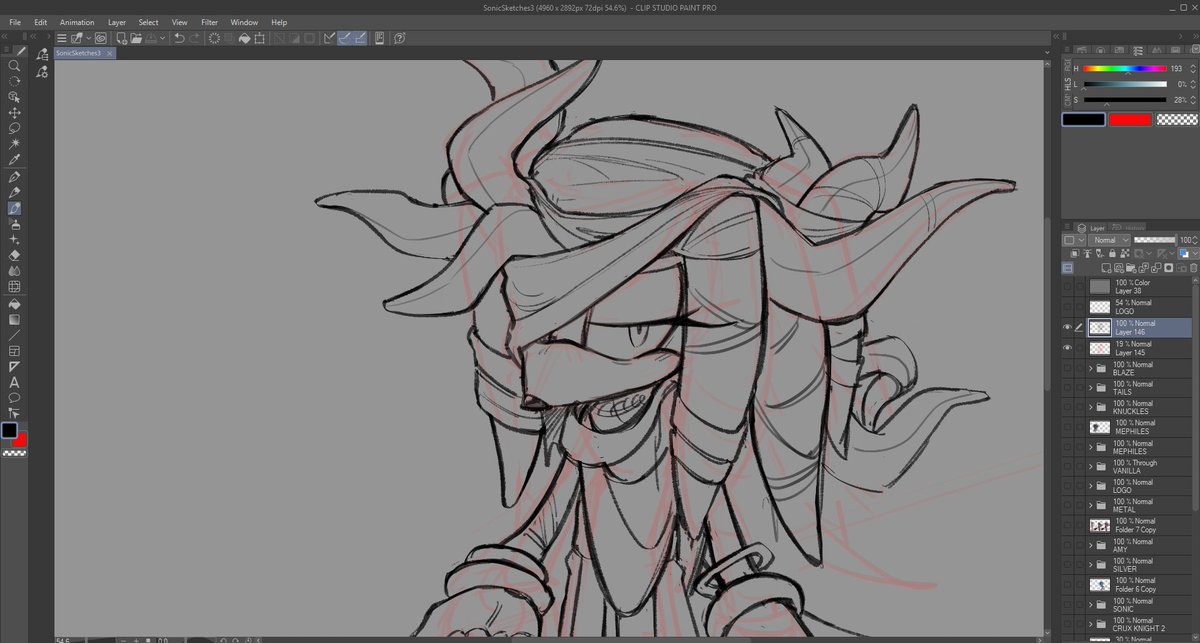Hide Layer 145 using its eye icon
This screenshot has height=643, width=1200.
tap(1067, 348)
